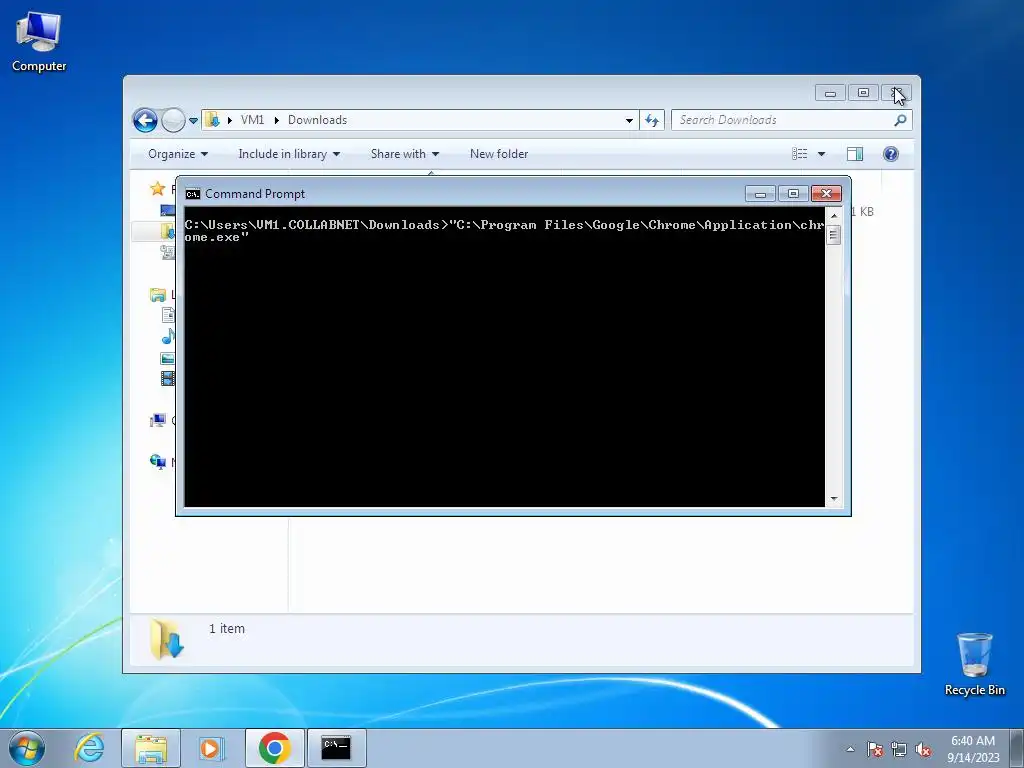The image size is (1024, 768).
Task: Select Computer icon in the navigation pane
Action: coord(157,421)
